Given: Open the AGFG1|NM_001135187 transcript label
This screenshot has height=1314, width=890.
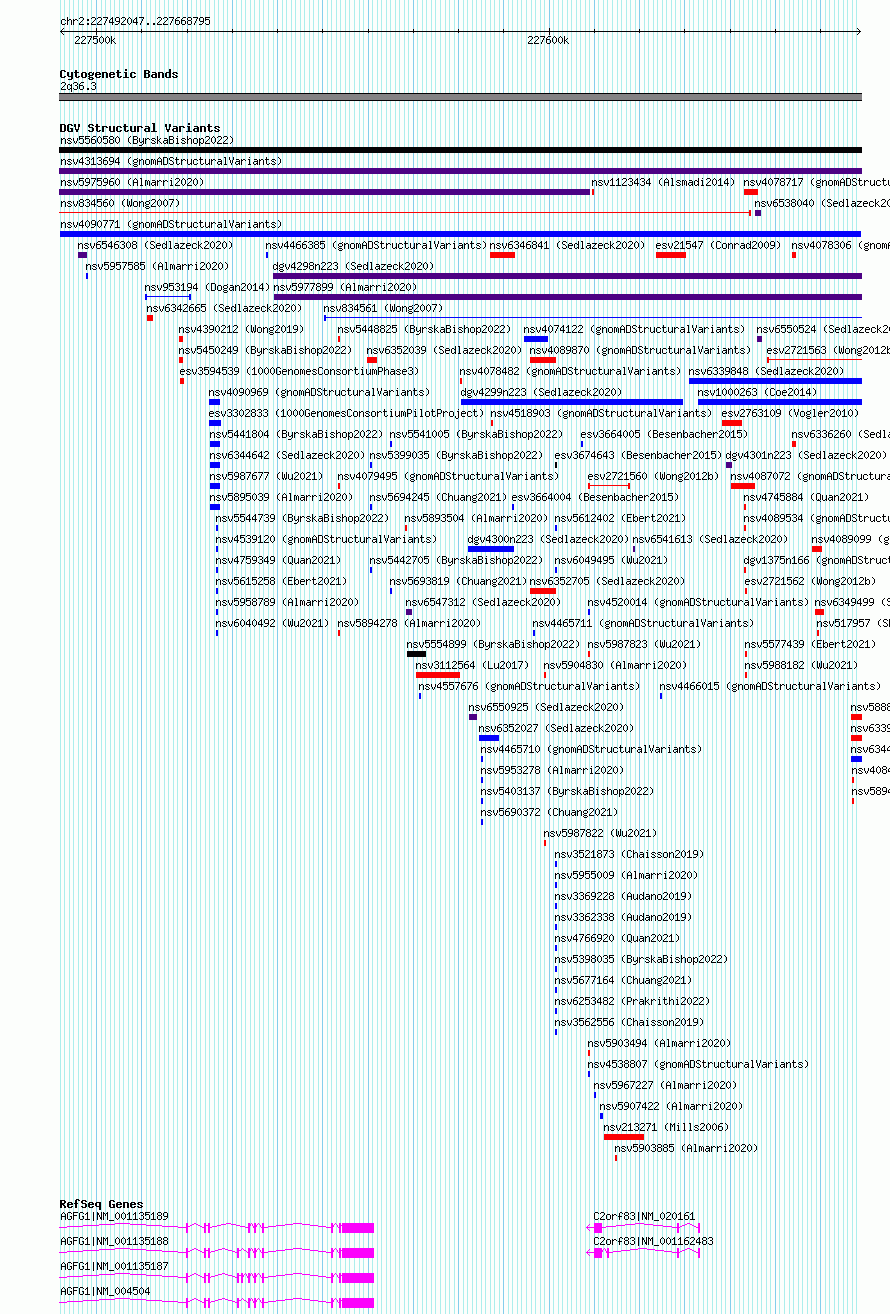Looking at the screenshot, I should coord(115,1266).
